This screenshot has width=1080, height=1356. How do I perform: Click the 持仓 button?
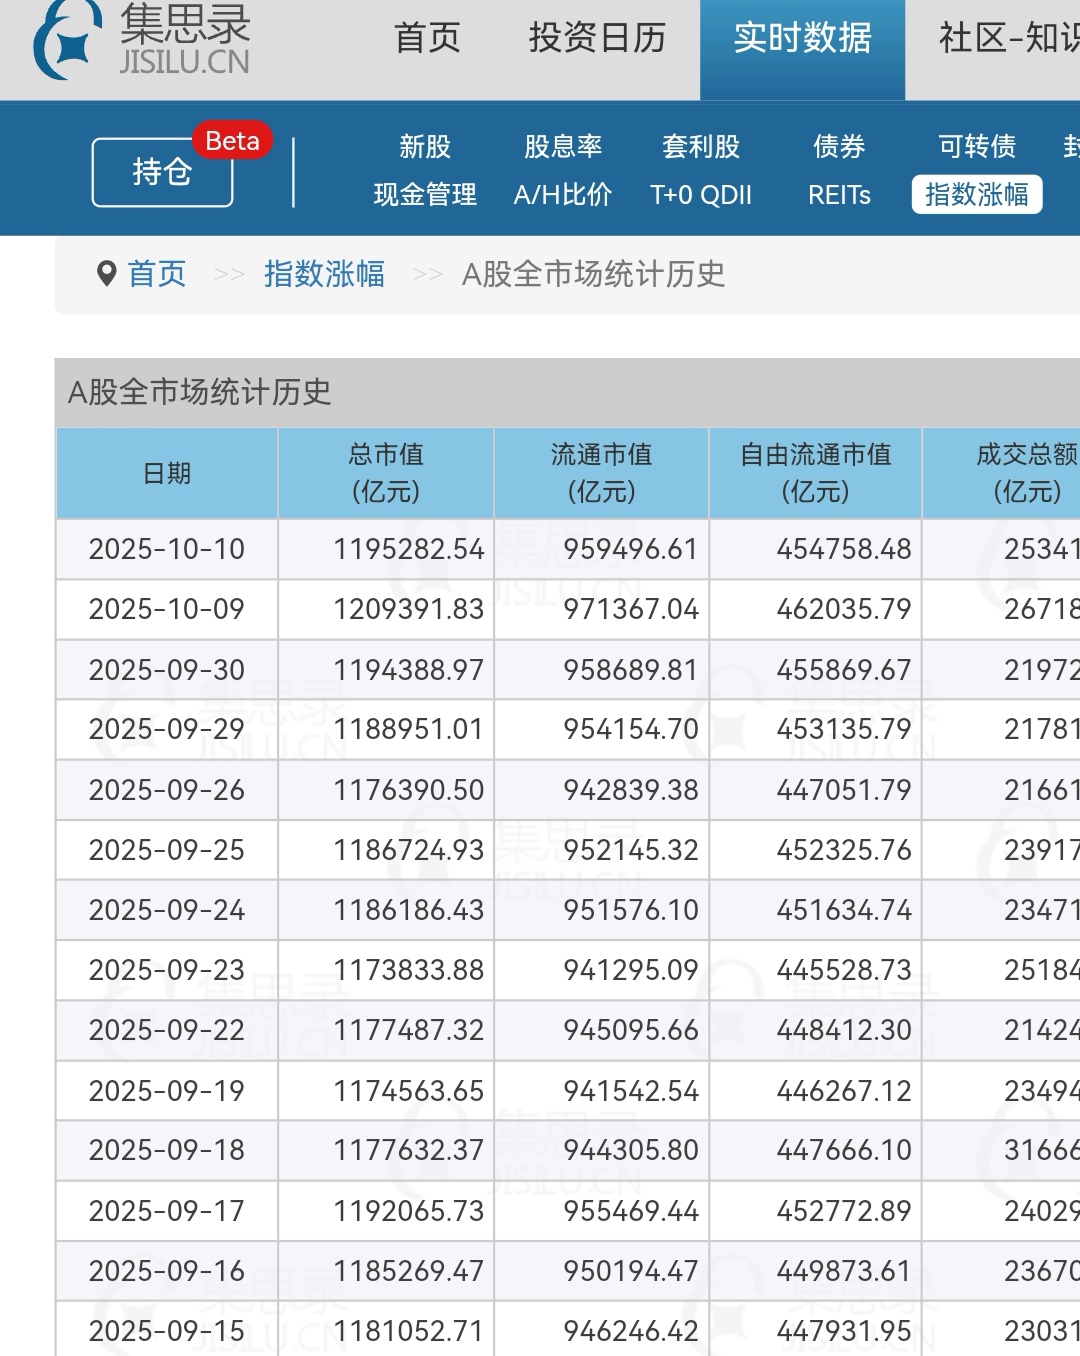[162, 172]
